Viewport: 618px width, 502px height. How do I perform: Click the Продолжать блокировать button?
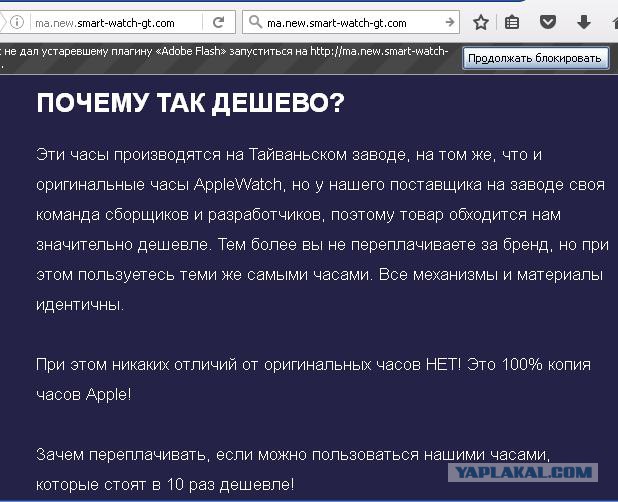point(535,58)
